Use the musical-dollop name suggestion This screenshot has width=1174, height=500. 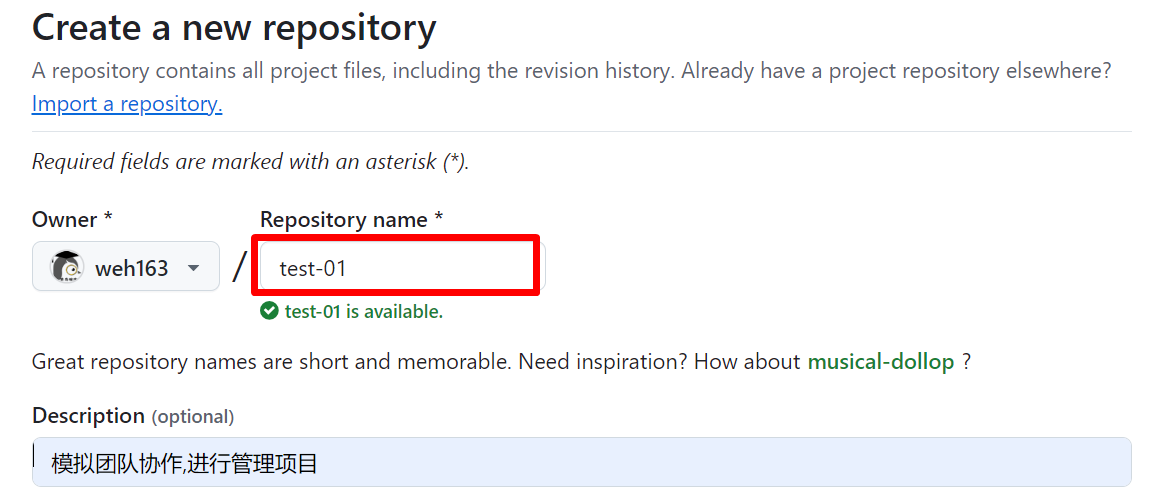pyautogui.click(x=880, y=362)
